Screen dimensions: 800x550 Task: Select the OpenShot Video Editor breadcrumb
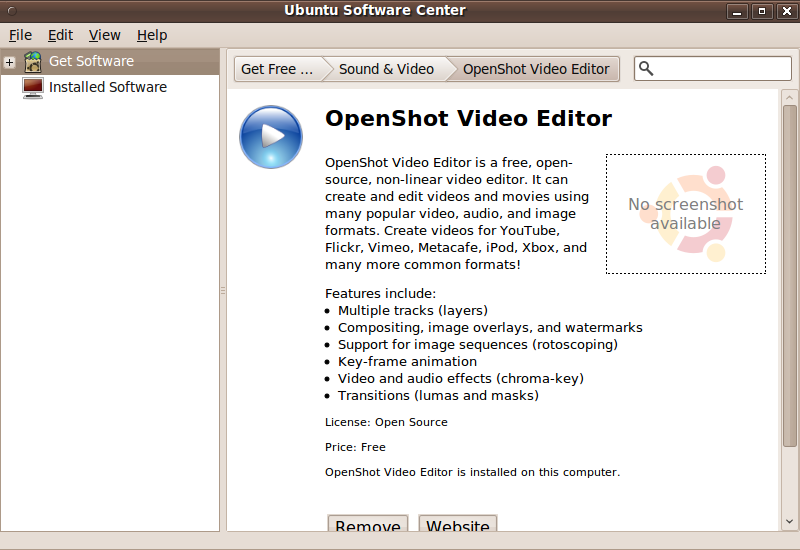(536, 69)
